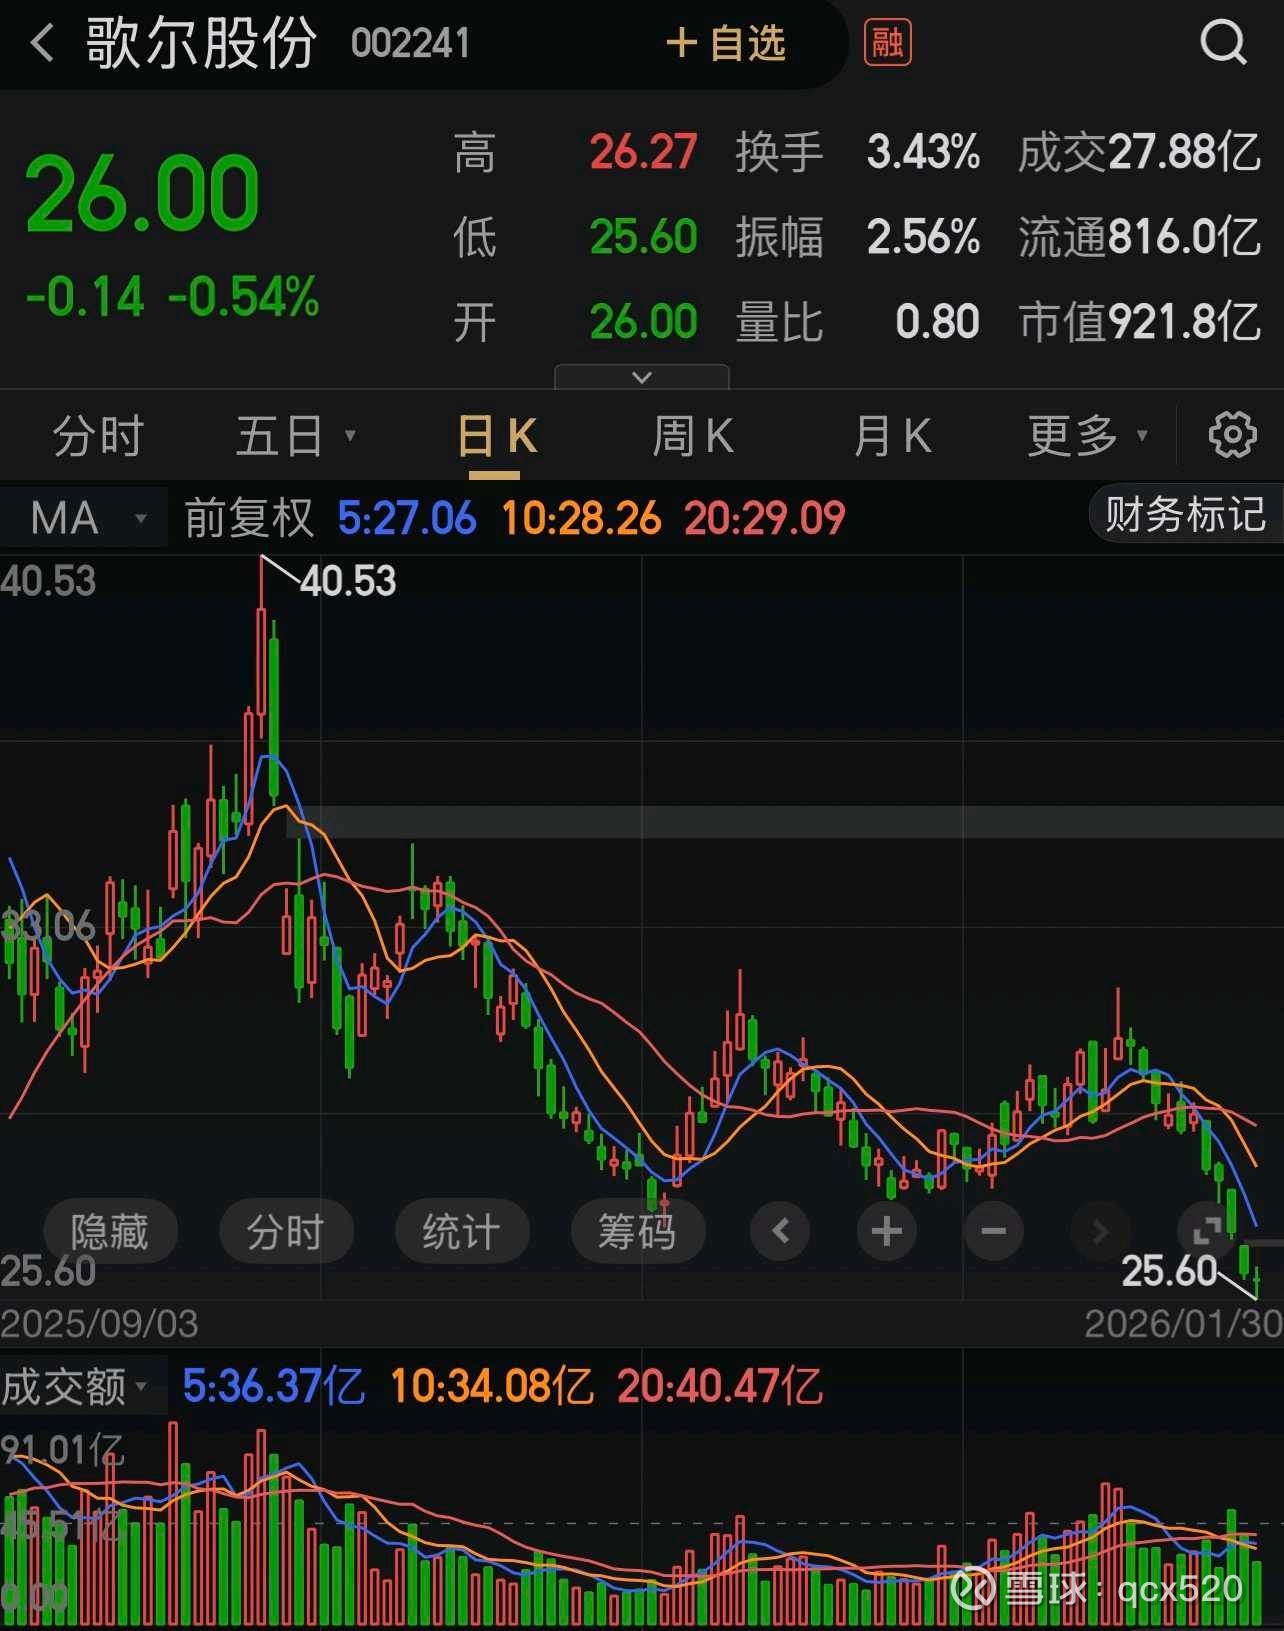Viewport: 1284px width, 1631px height.
Task: Tap the MA5 value 27.06
Action: pos(407,518)
